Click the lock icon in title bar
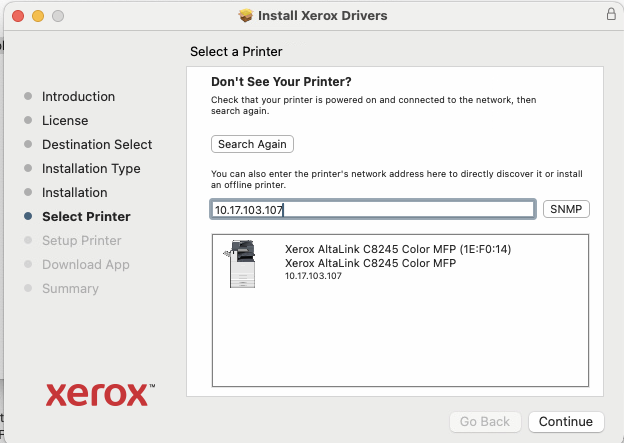This screenshot has width=624, height=443. point(611,14)
